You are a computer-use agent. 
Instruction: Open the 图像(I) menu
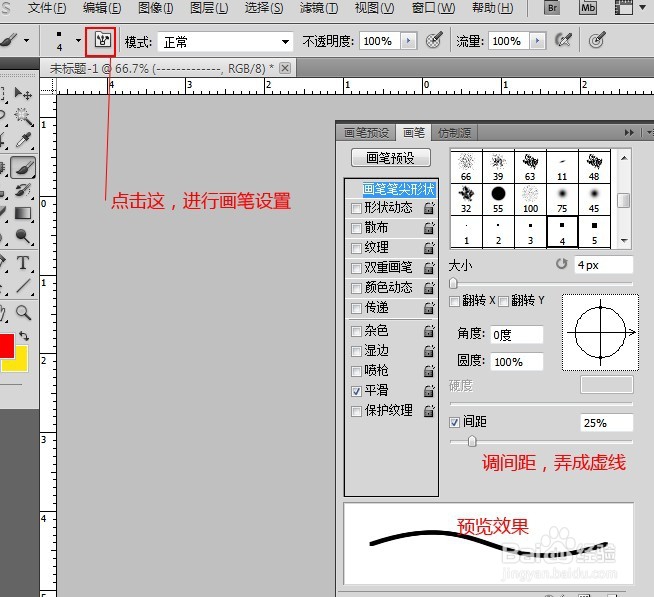click(x=156, y=8)
